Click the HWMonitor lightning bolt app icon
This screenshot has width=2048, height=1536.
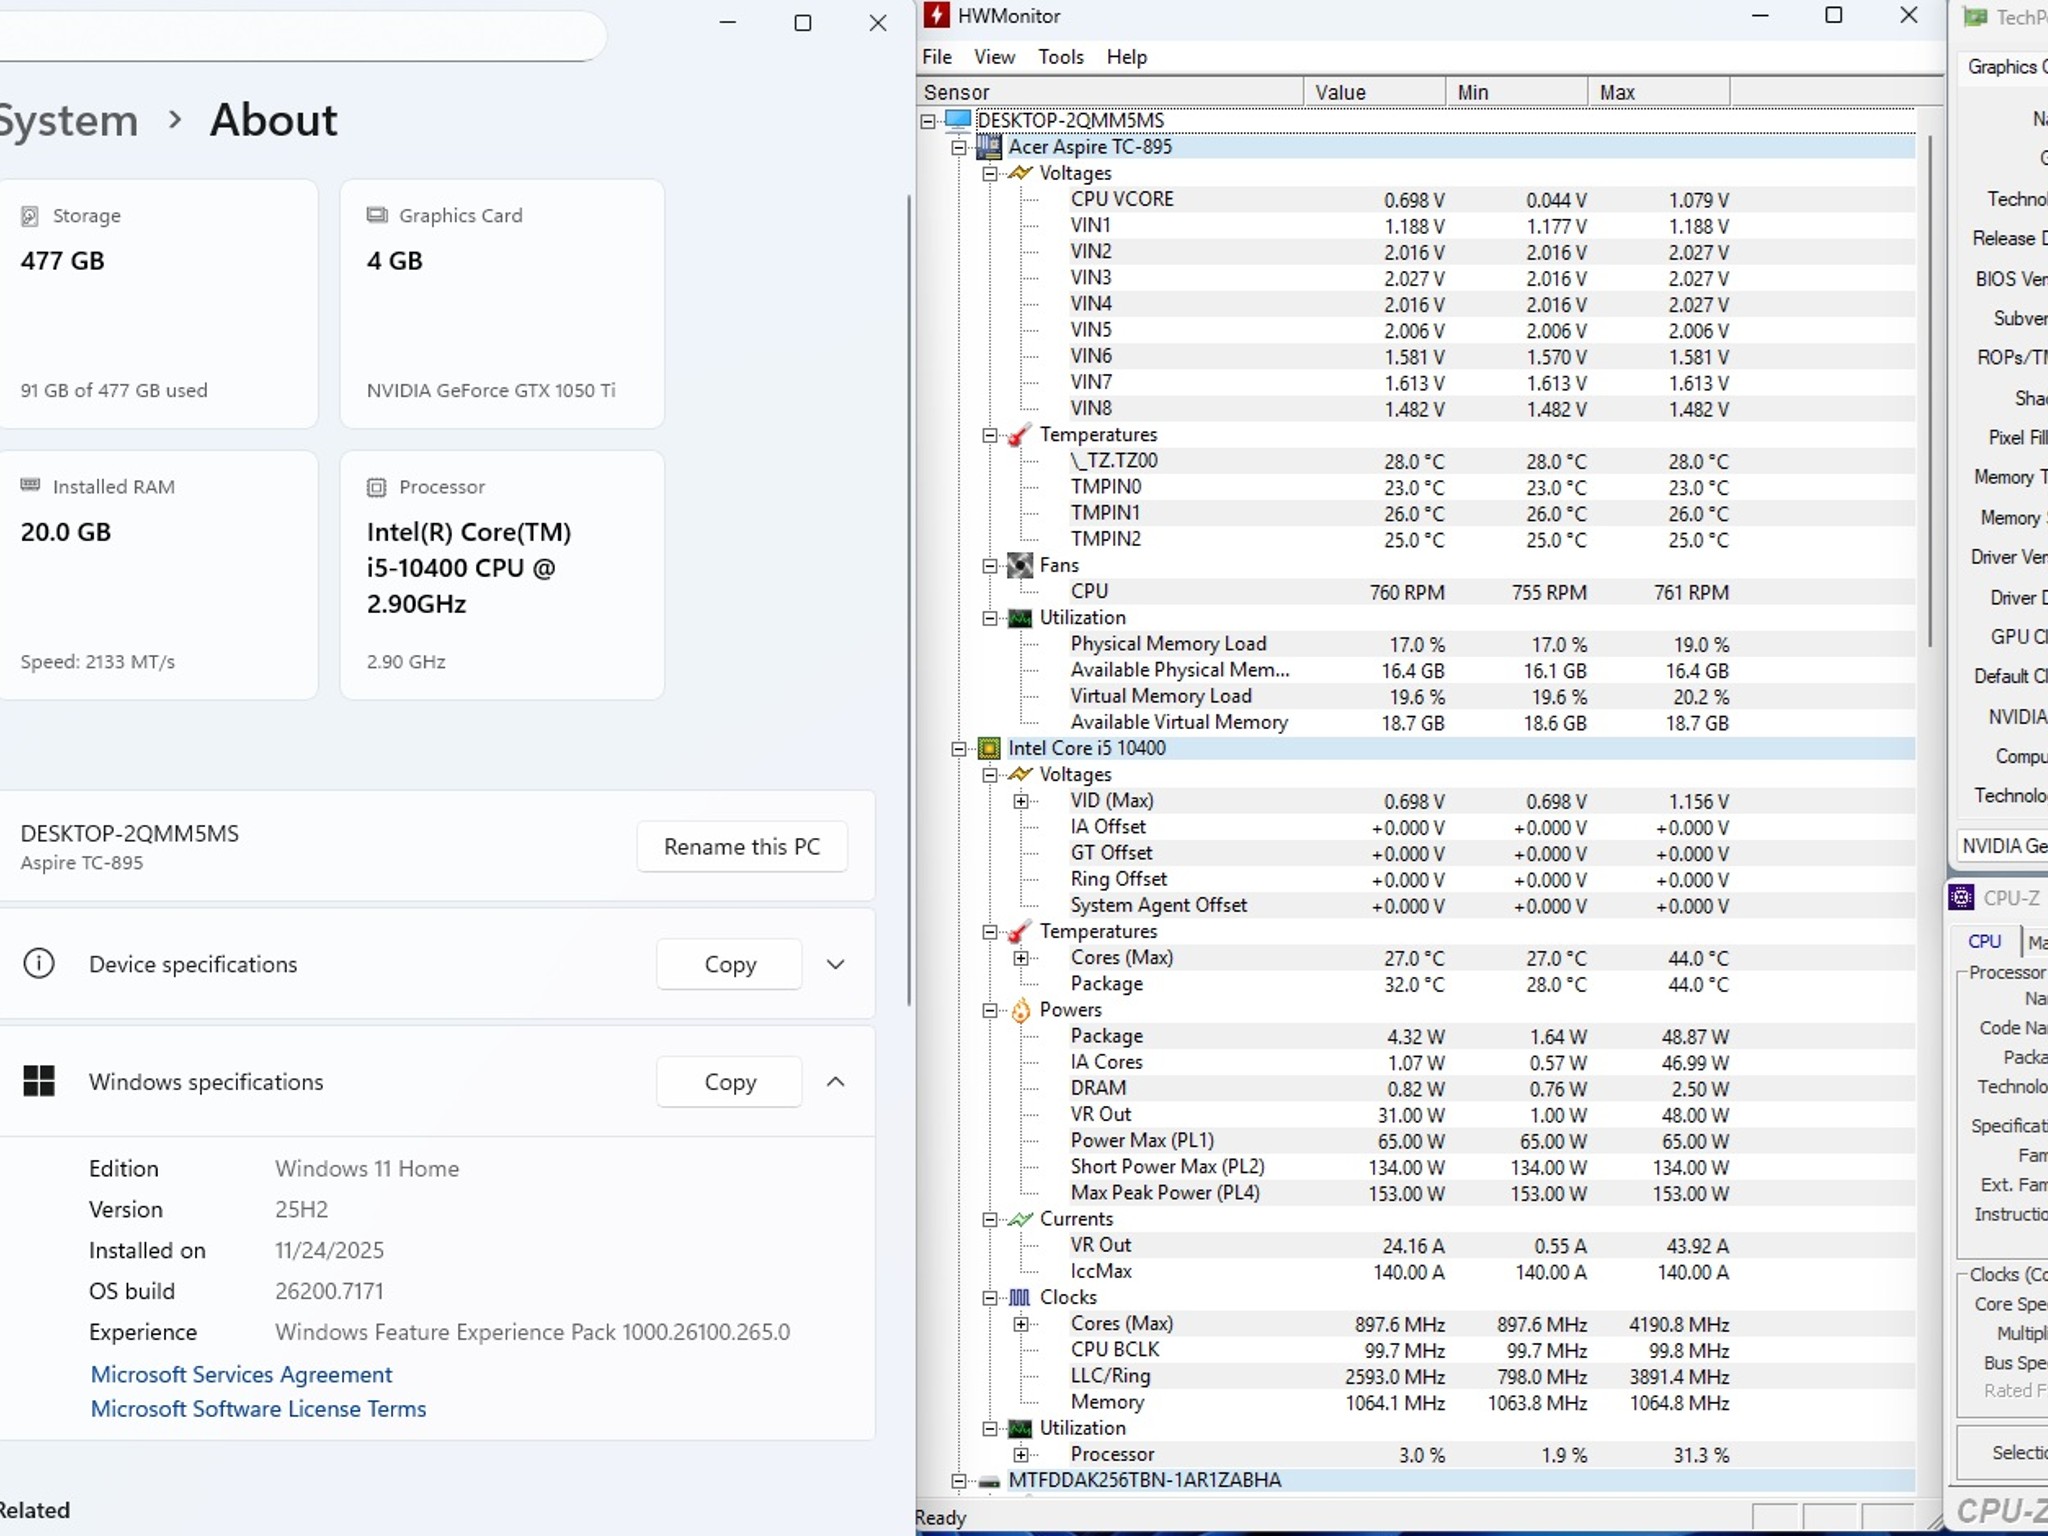tap(936, 15)
